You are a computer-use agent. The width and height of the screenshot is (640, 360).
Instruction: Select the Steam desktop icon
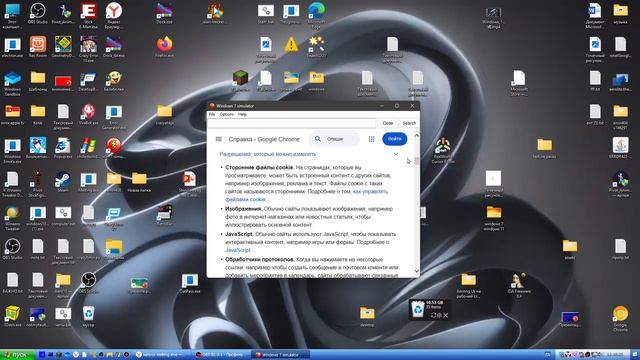[63, 182]
